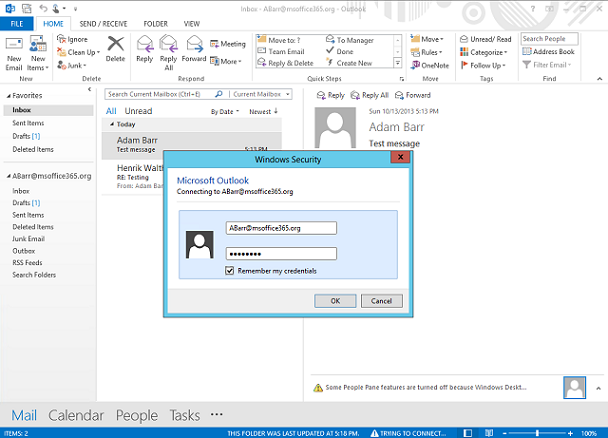Click the People Pane warning icon

tap(318, 388)
